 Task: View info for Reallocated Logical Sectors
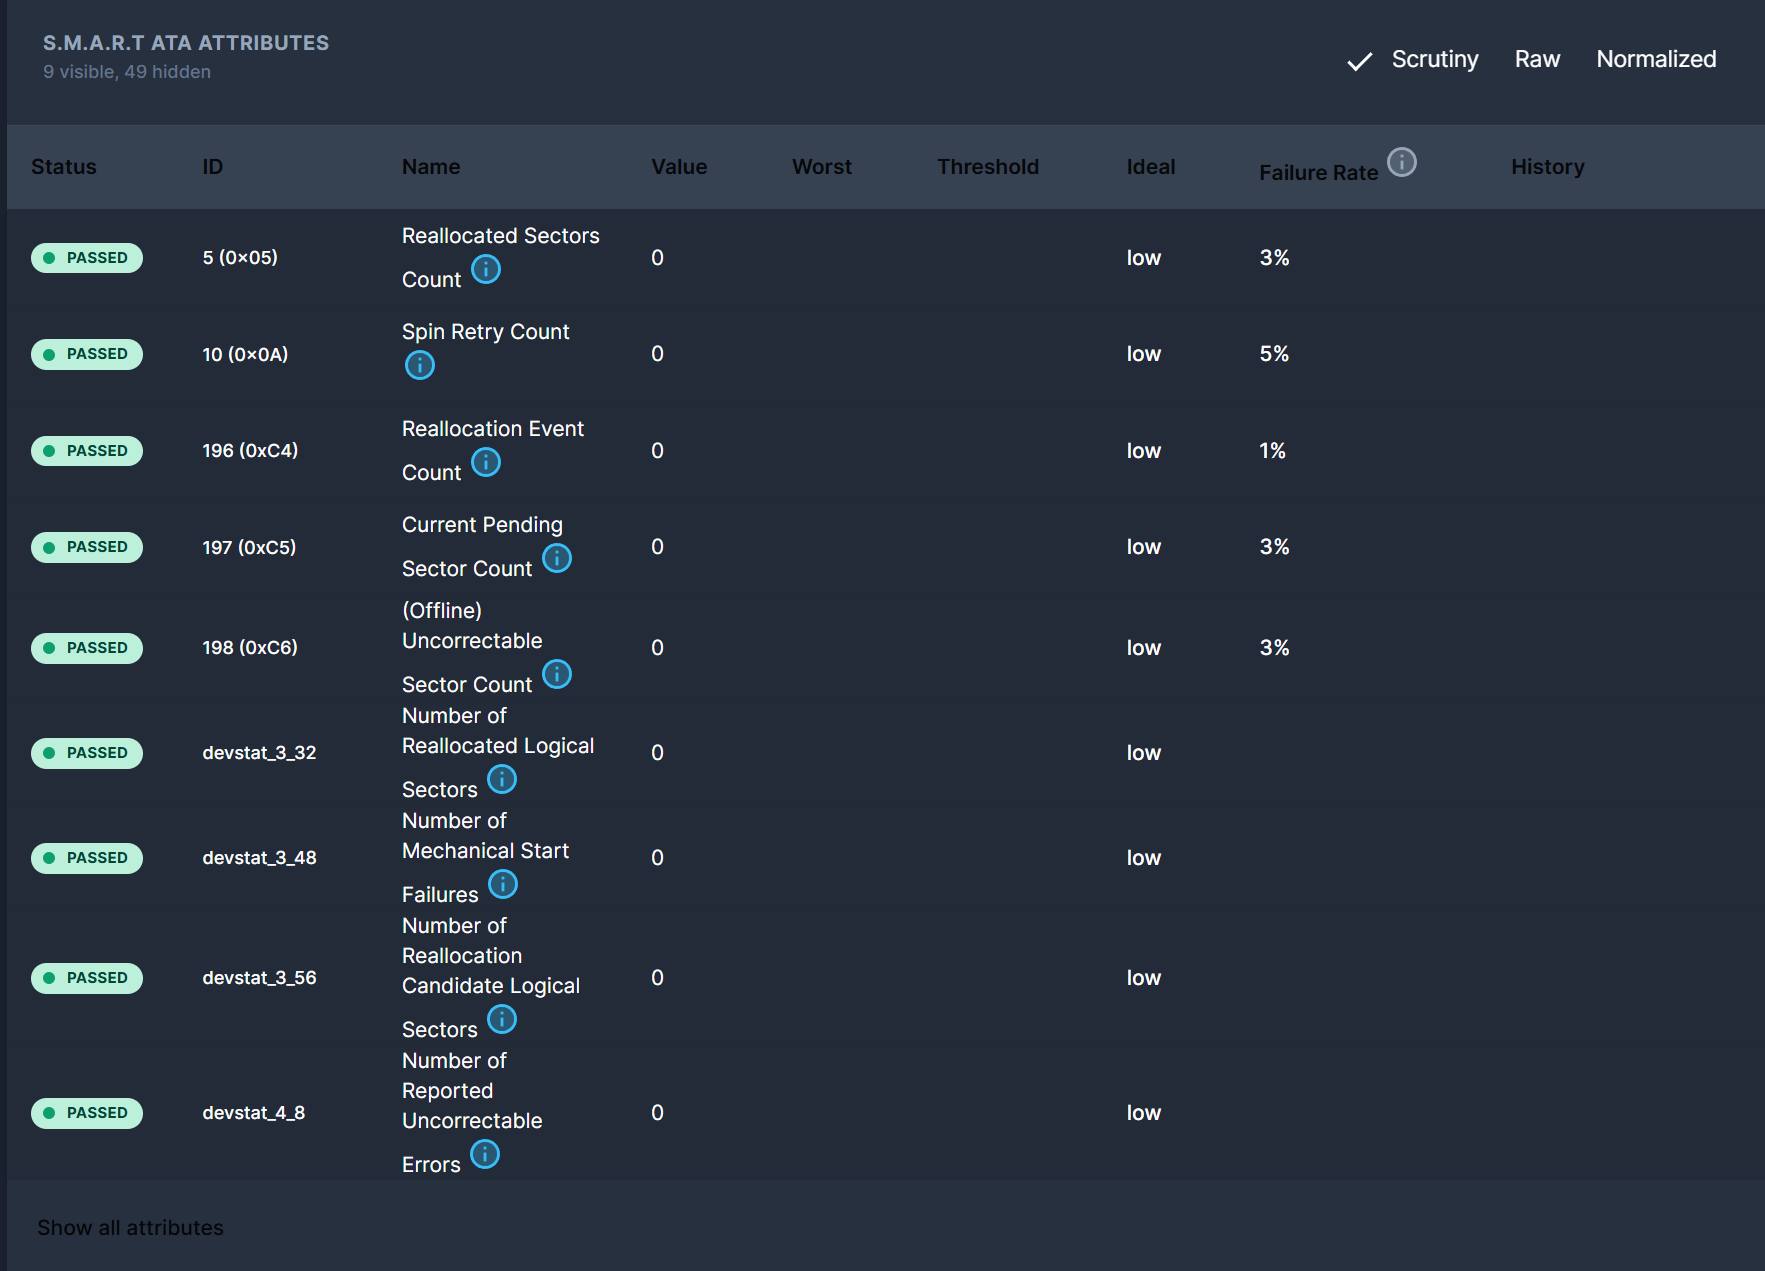point(502,780)
